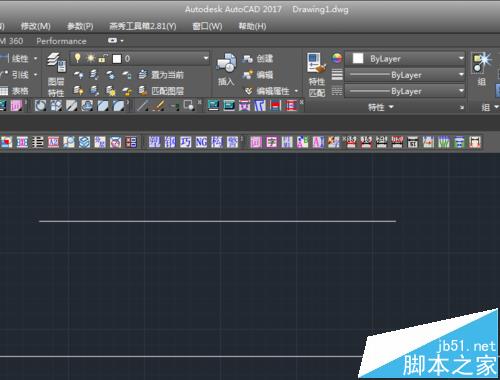This screenshot has width=500, height=380.
Task: Click the list lines icon in lower toolbar
Action: [38, 142]
